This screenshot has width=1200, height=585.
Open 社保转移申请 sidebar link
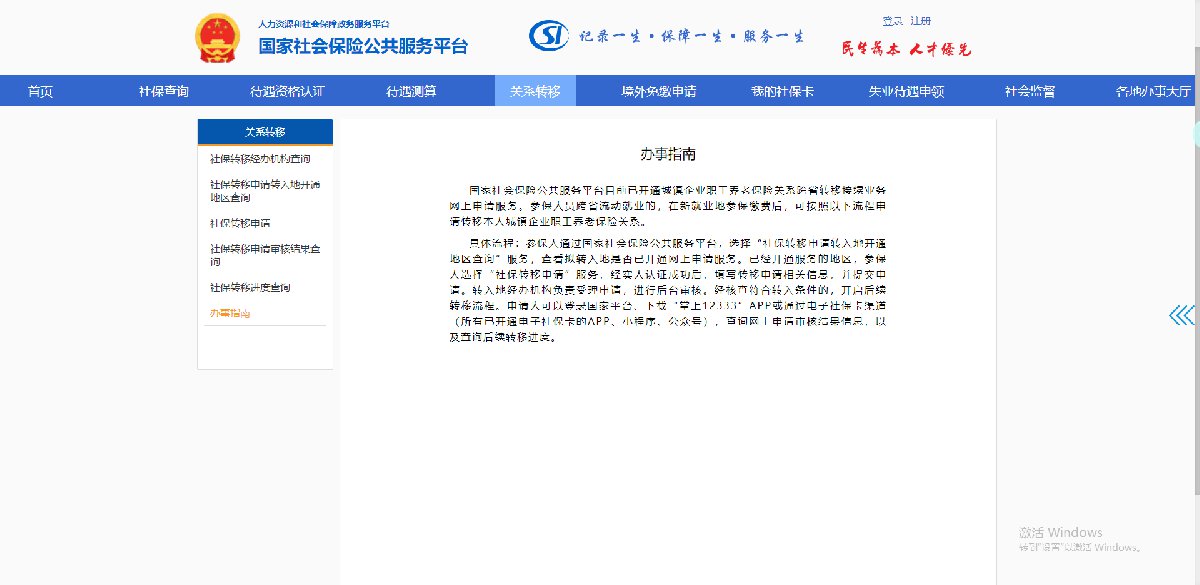(x=240, y=223)
